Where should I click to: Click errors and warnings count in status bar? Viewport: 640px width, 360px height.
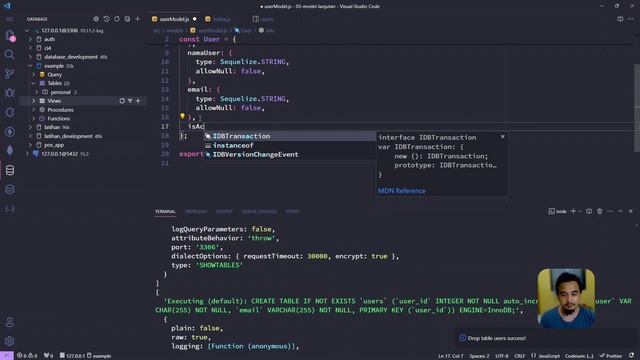[x=27, y=356]
